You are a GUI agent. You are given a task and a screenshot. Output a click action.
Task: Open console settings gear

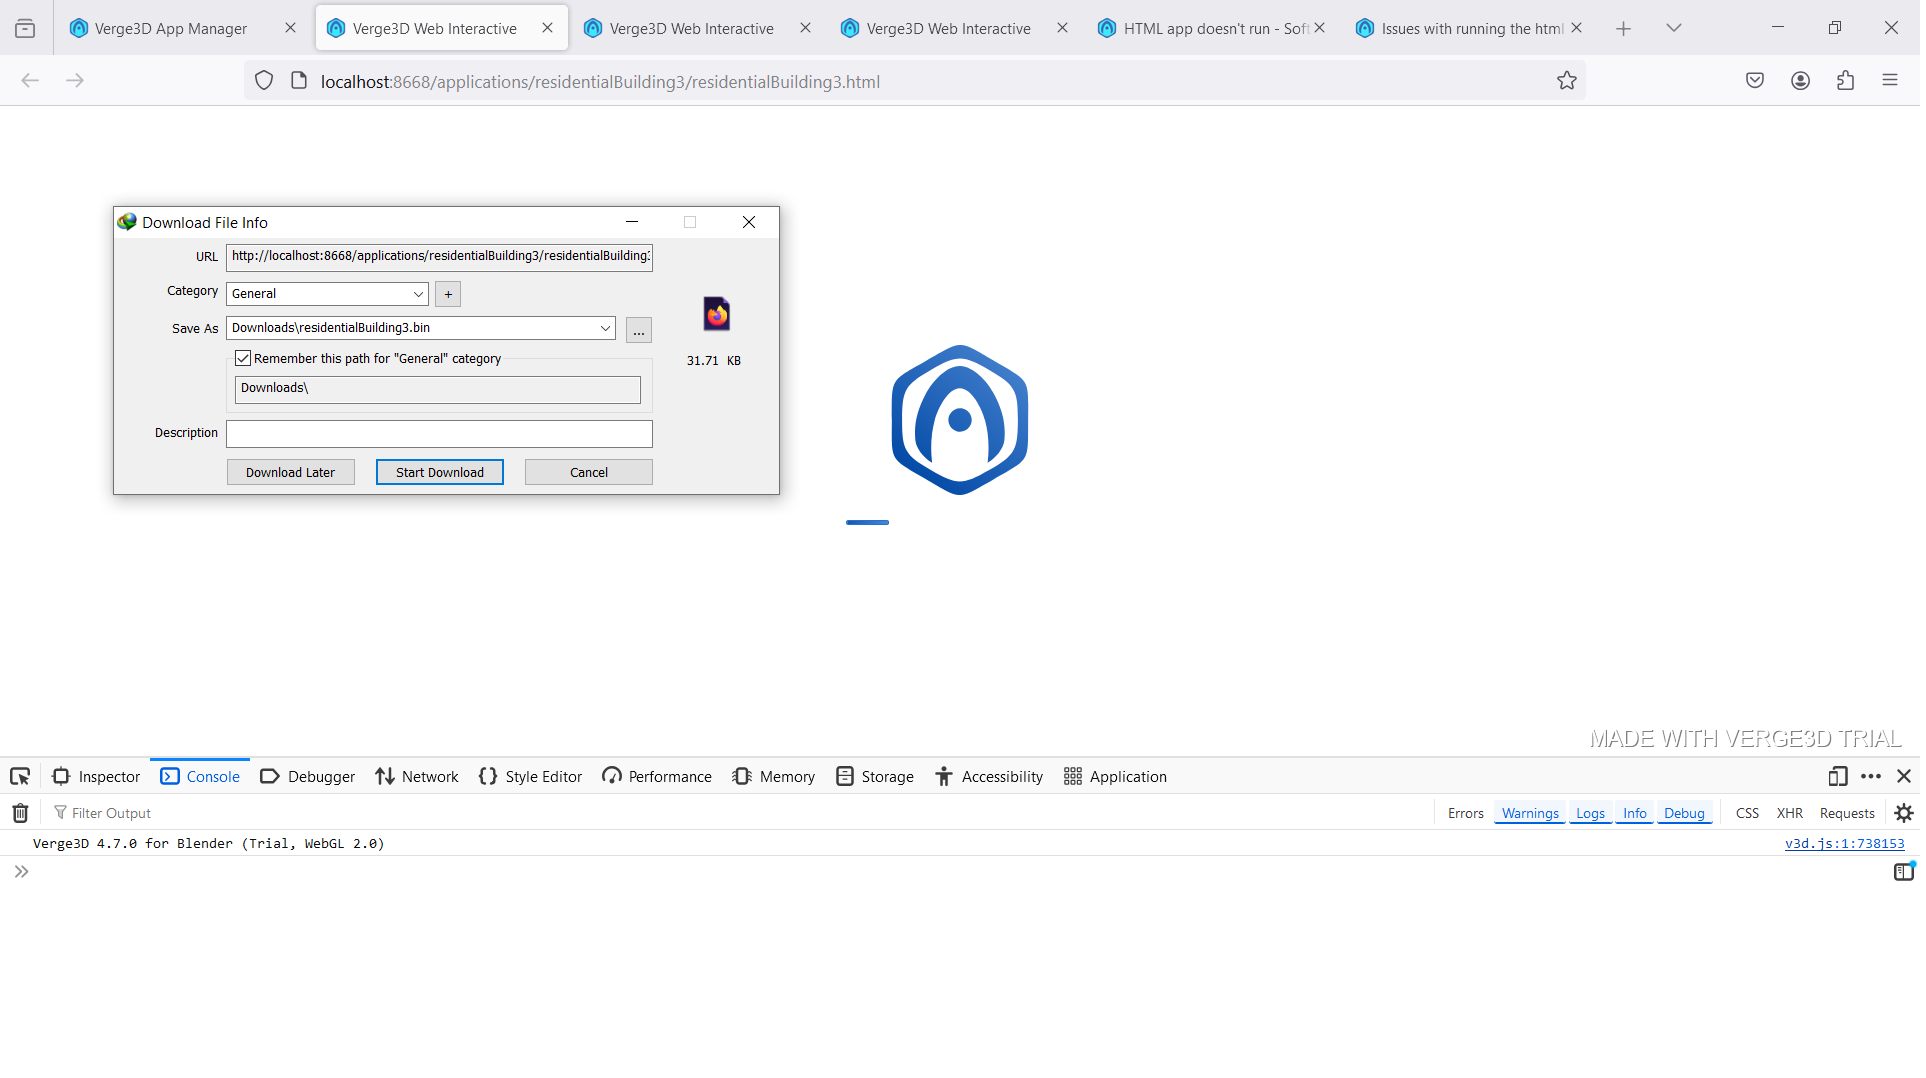click(1904, 814)
